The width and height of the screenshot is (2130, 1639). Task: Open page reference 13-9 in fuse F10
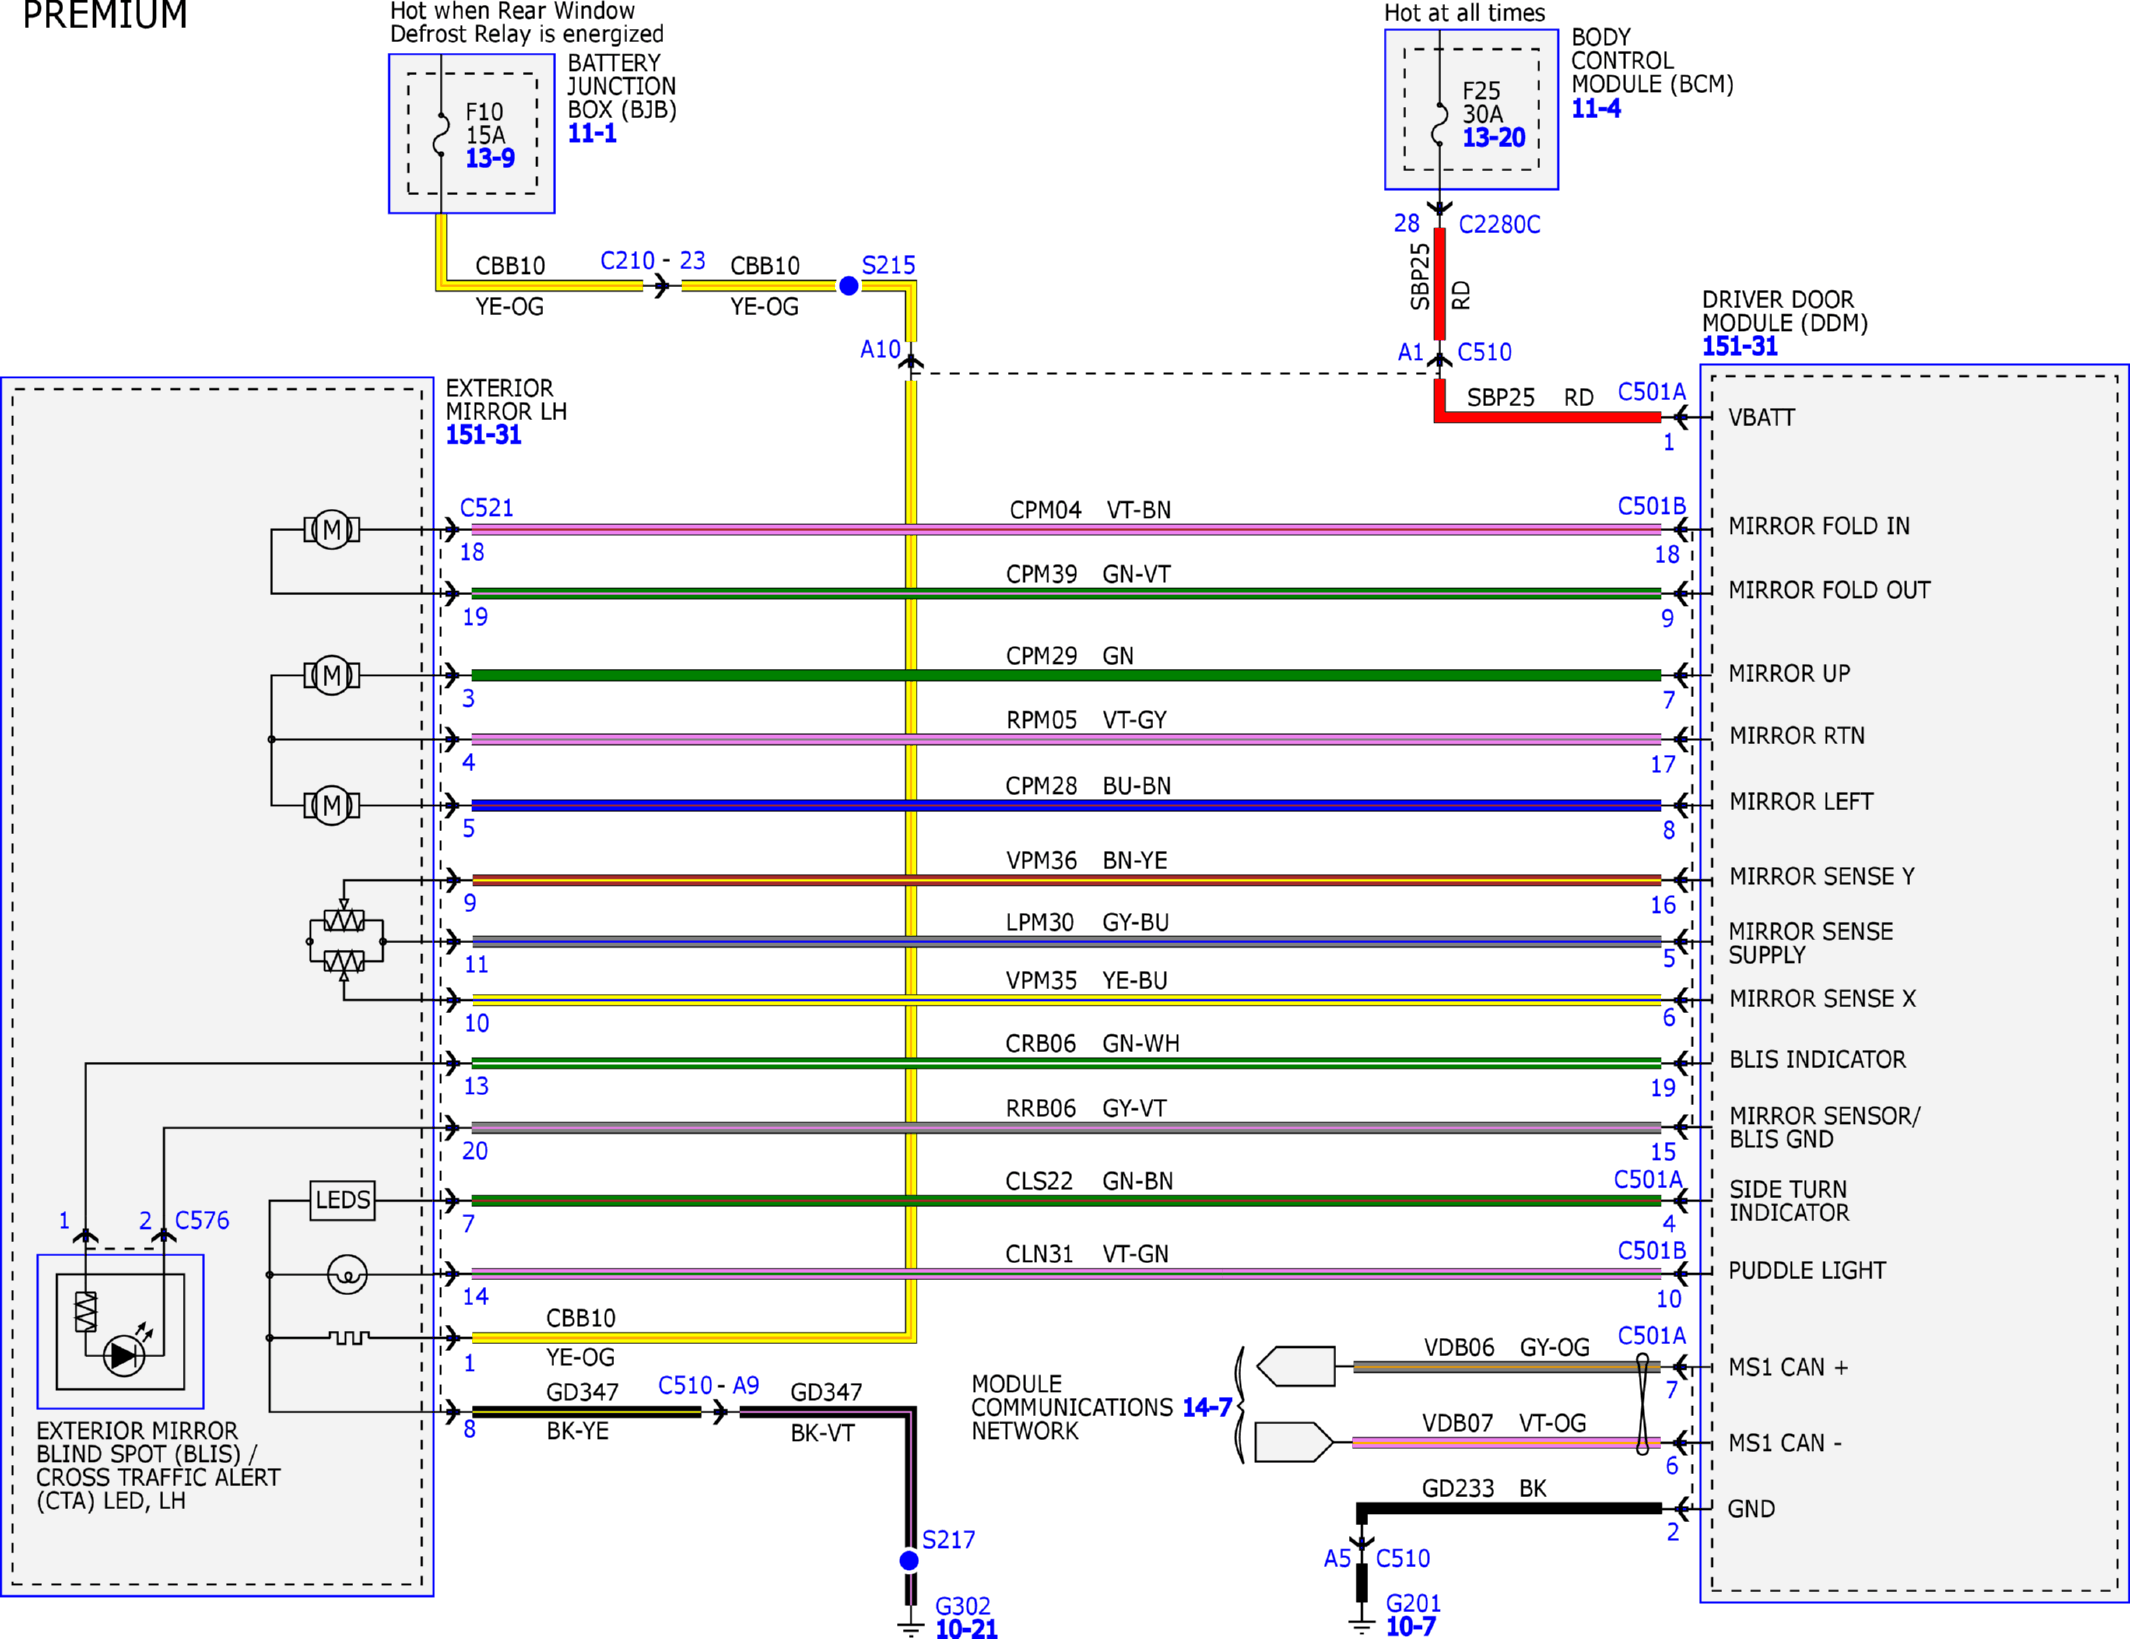[x=490, y=158]
